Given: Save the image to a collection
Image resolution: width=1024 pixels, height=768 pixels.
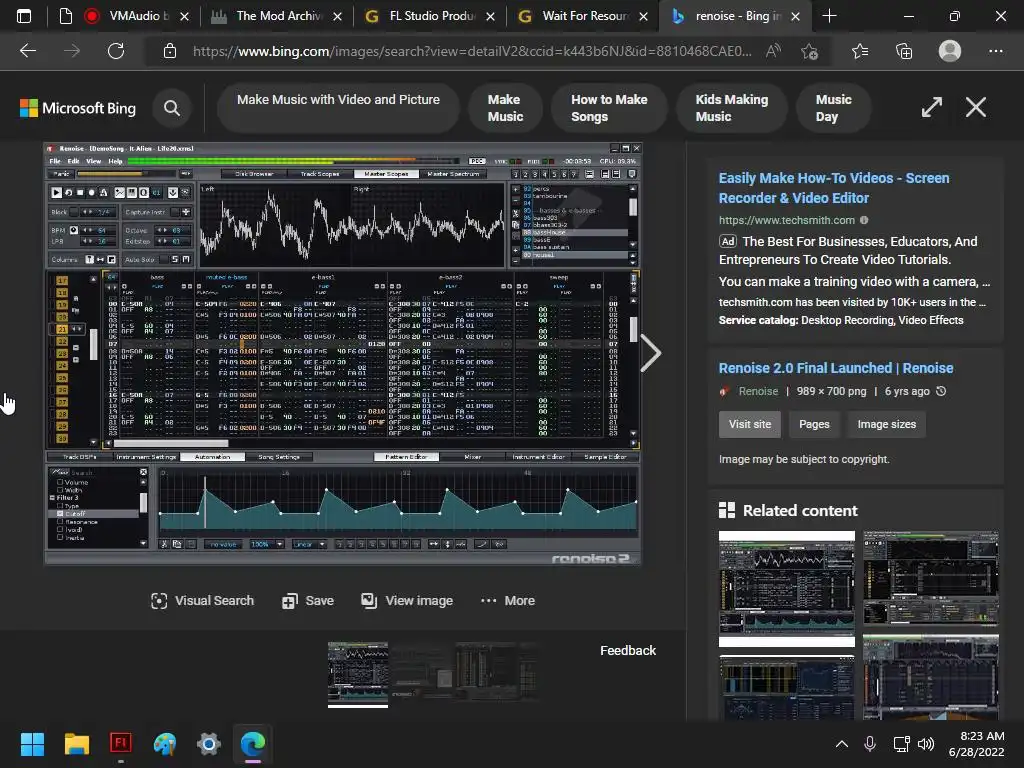Looking at the screenshot, I should click(x=308, y=601).
